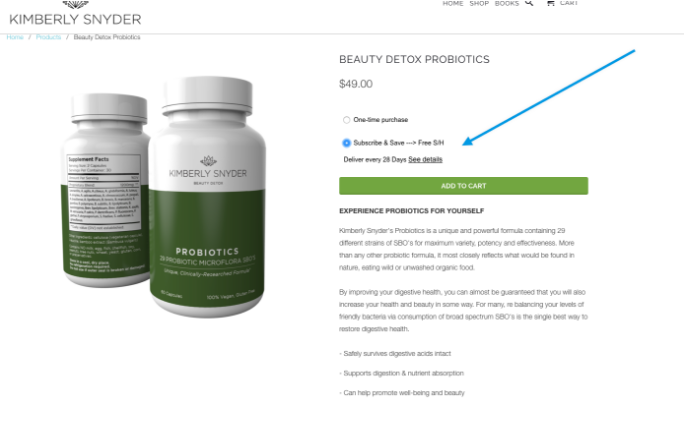Click the Home breadcrumb link

pyautogui.click(x=15, y=37)
